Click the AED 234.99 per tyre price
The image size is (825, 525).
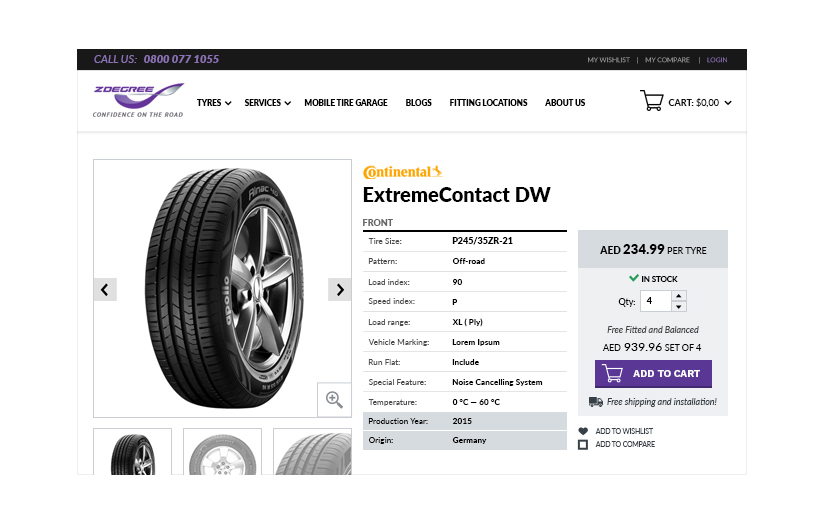653,250
